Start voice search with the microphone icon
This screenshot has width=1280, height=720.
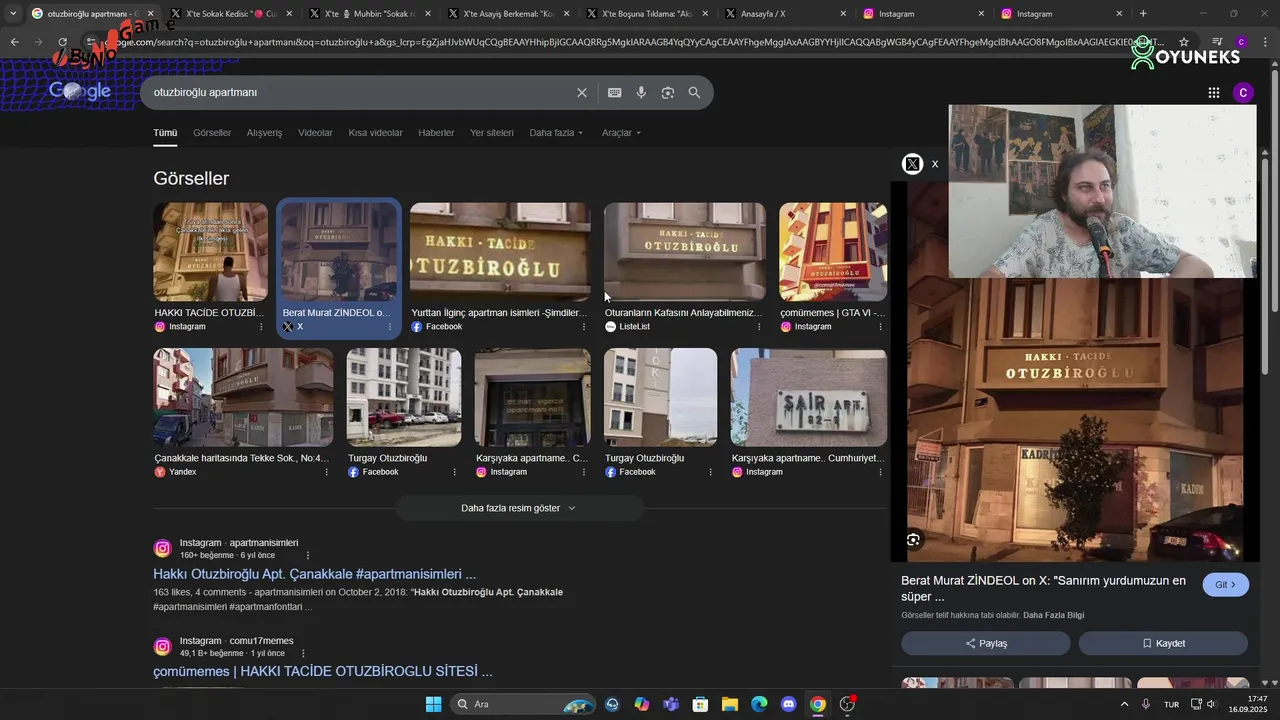pyautogui.click(x=641, y=92)
